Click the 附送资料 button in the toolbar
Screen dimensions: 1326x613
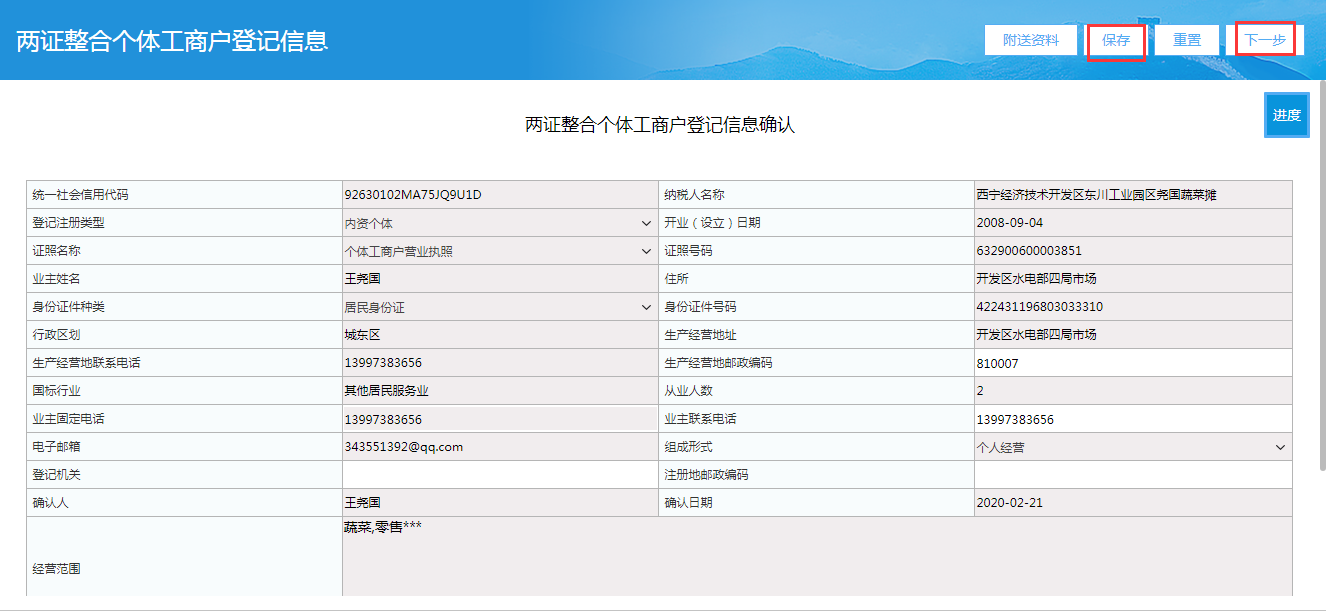[1031, 40]
